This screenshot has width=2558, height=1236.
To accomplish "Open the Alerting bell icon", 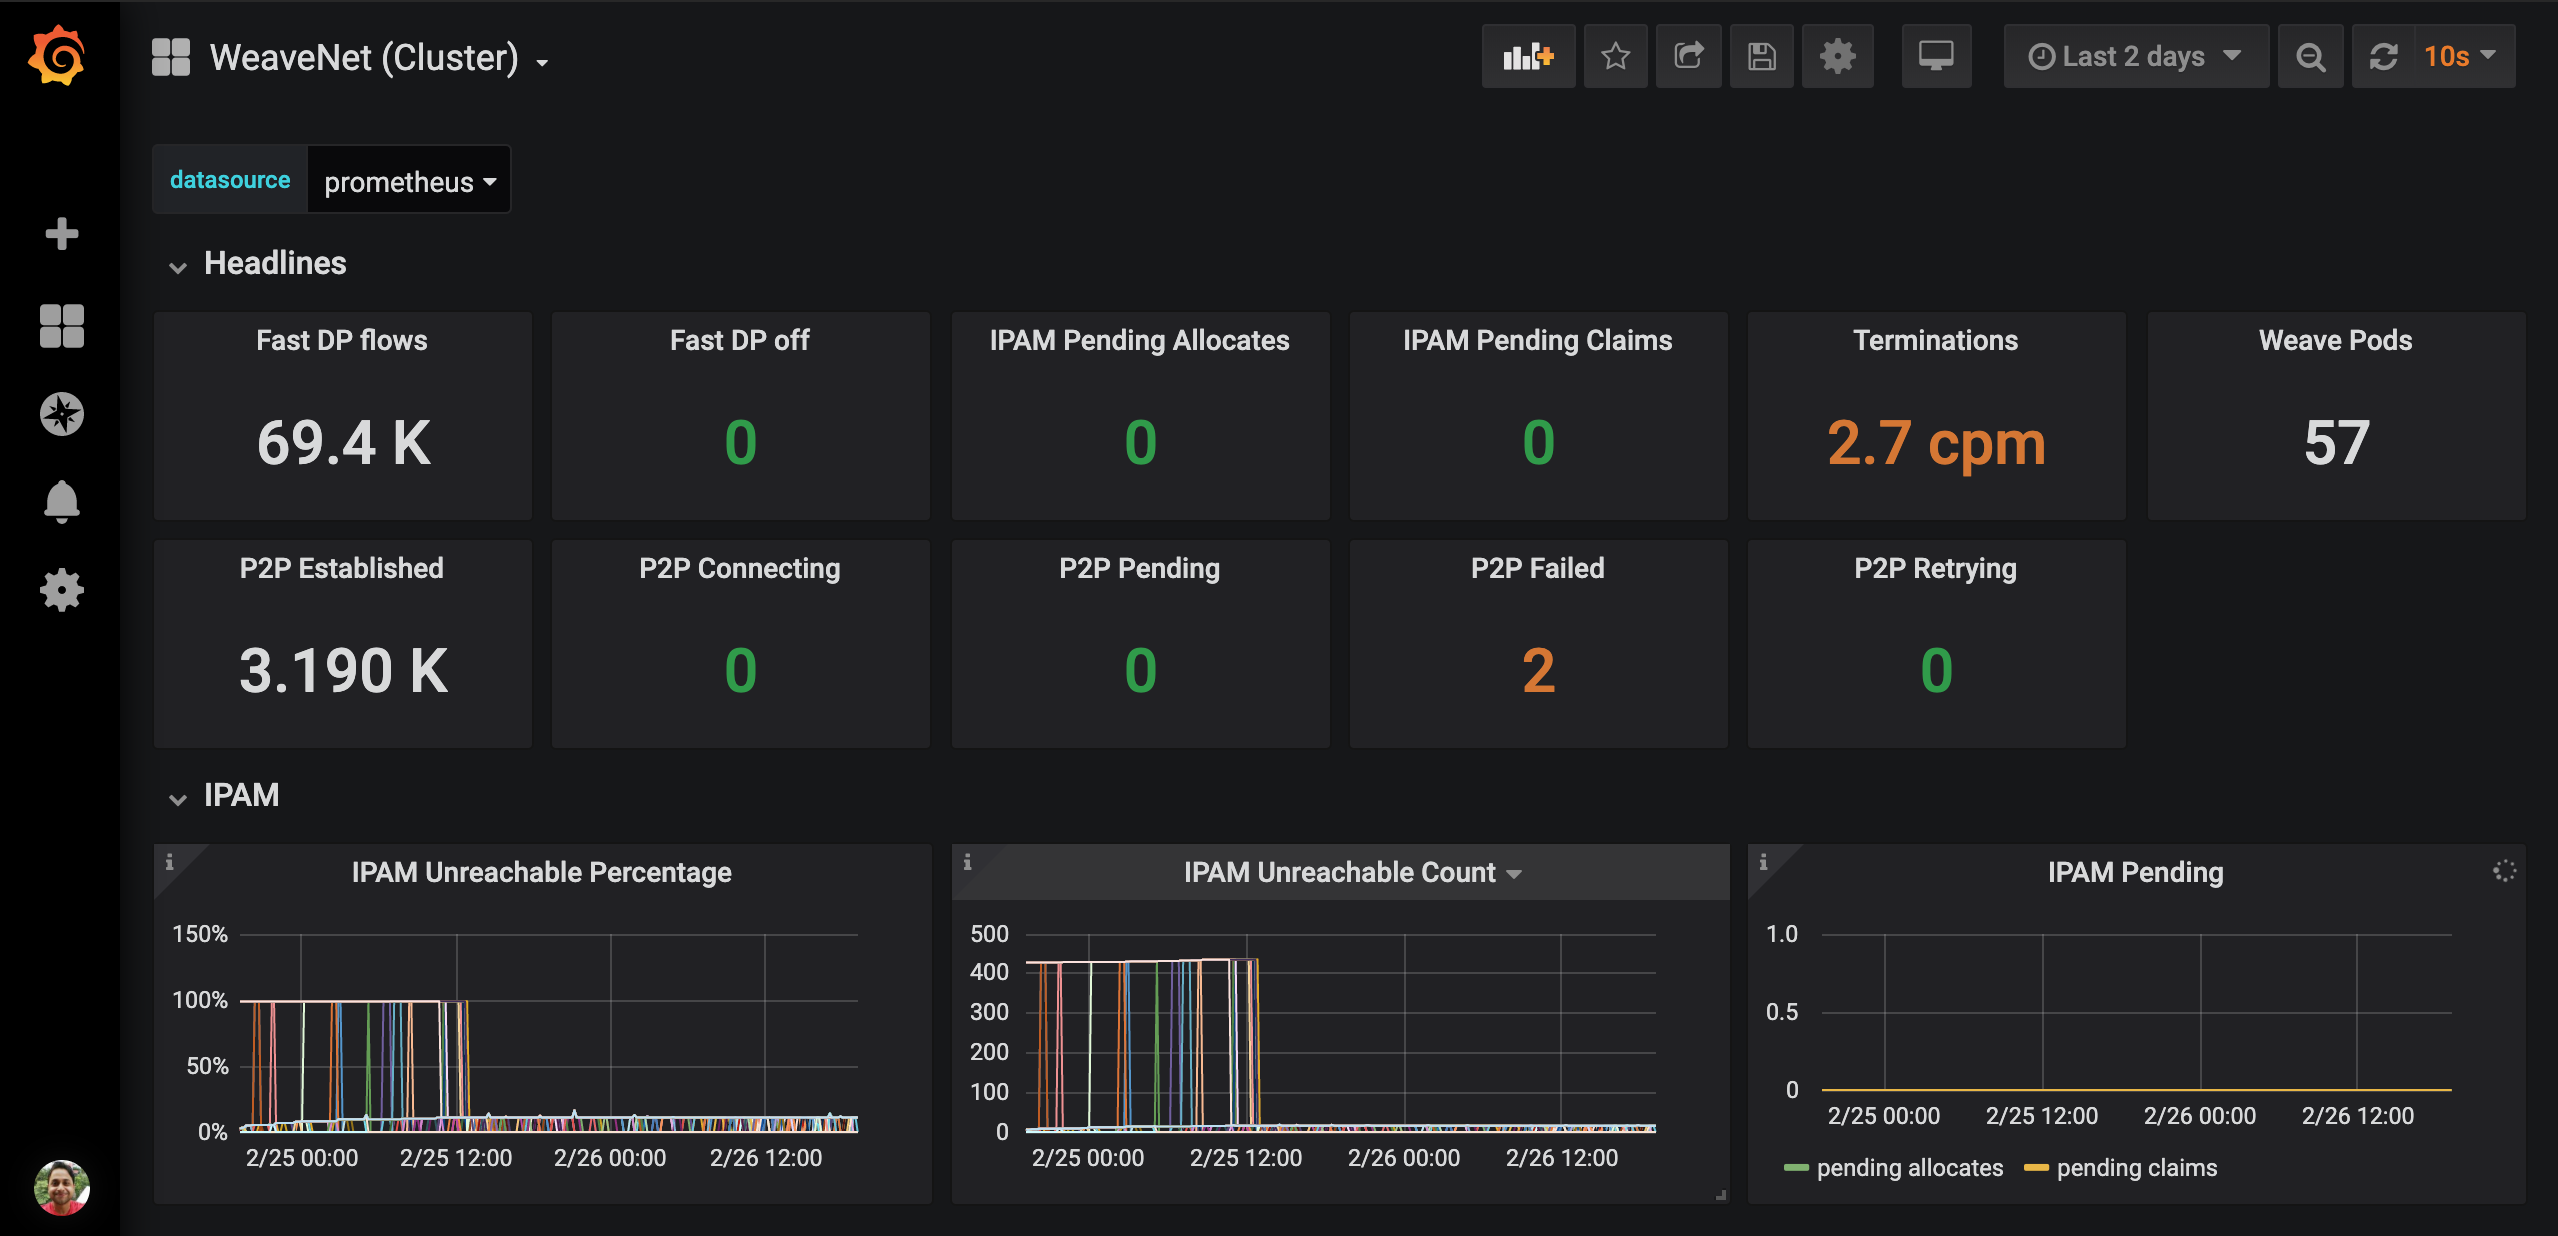I will click(61, 502).
